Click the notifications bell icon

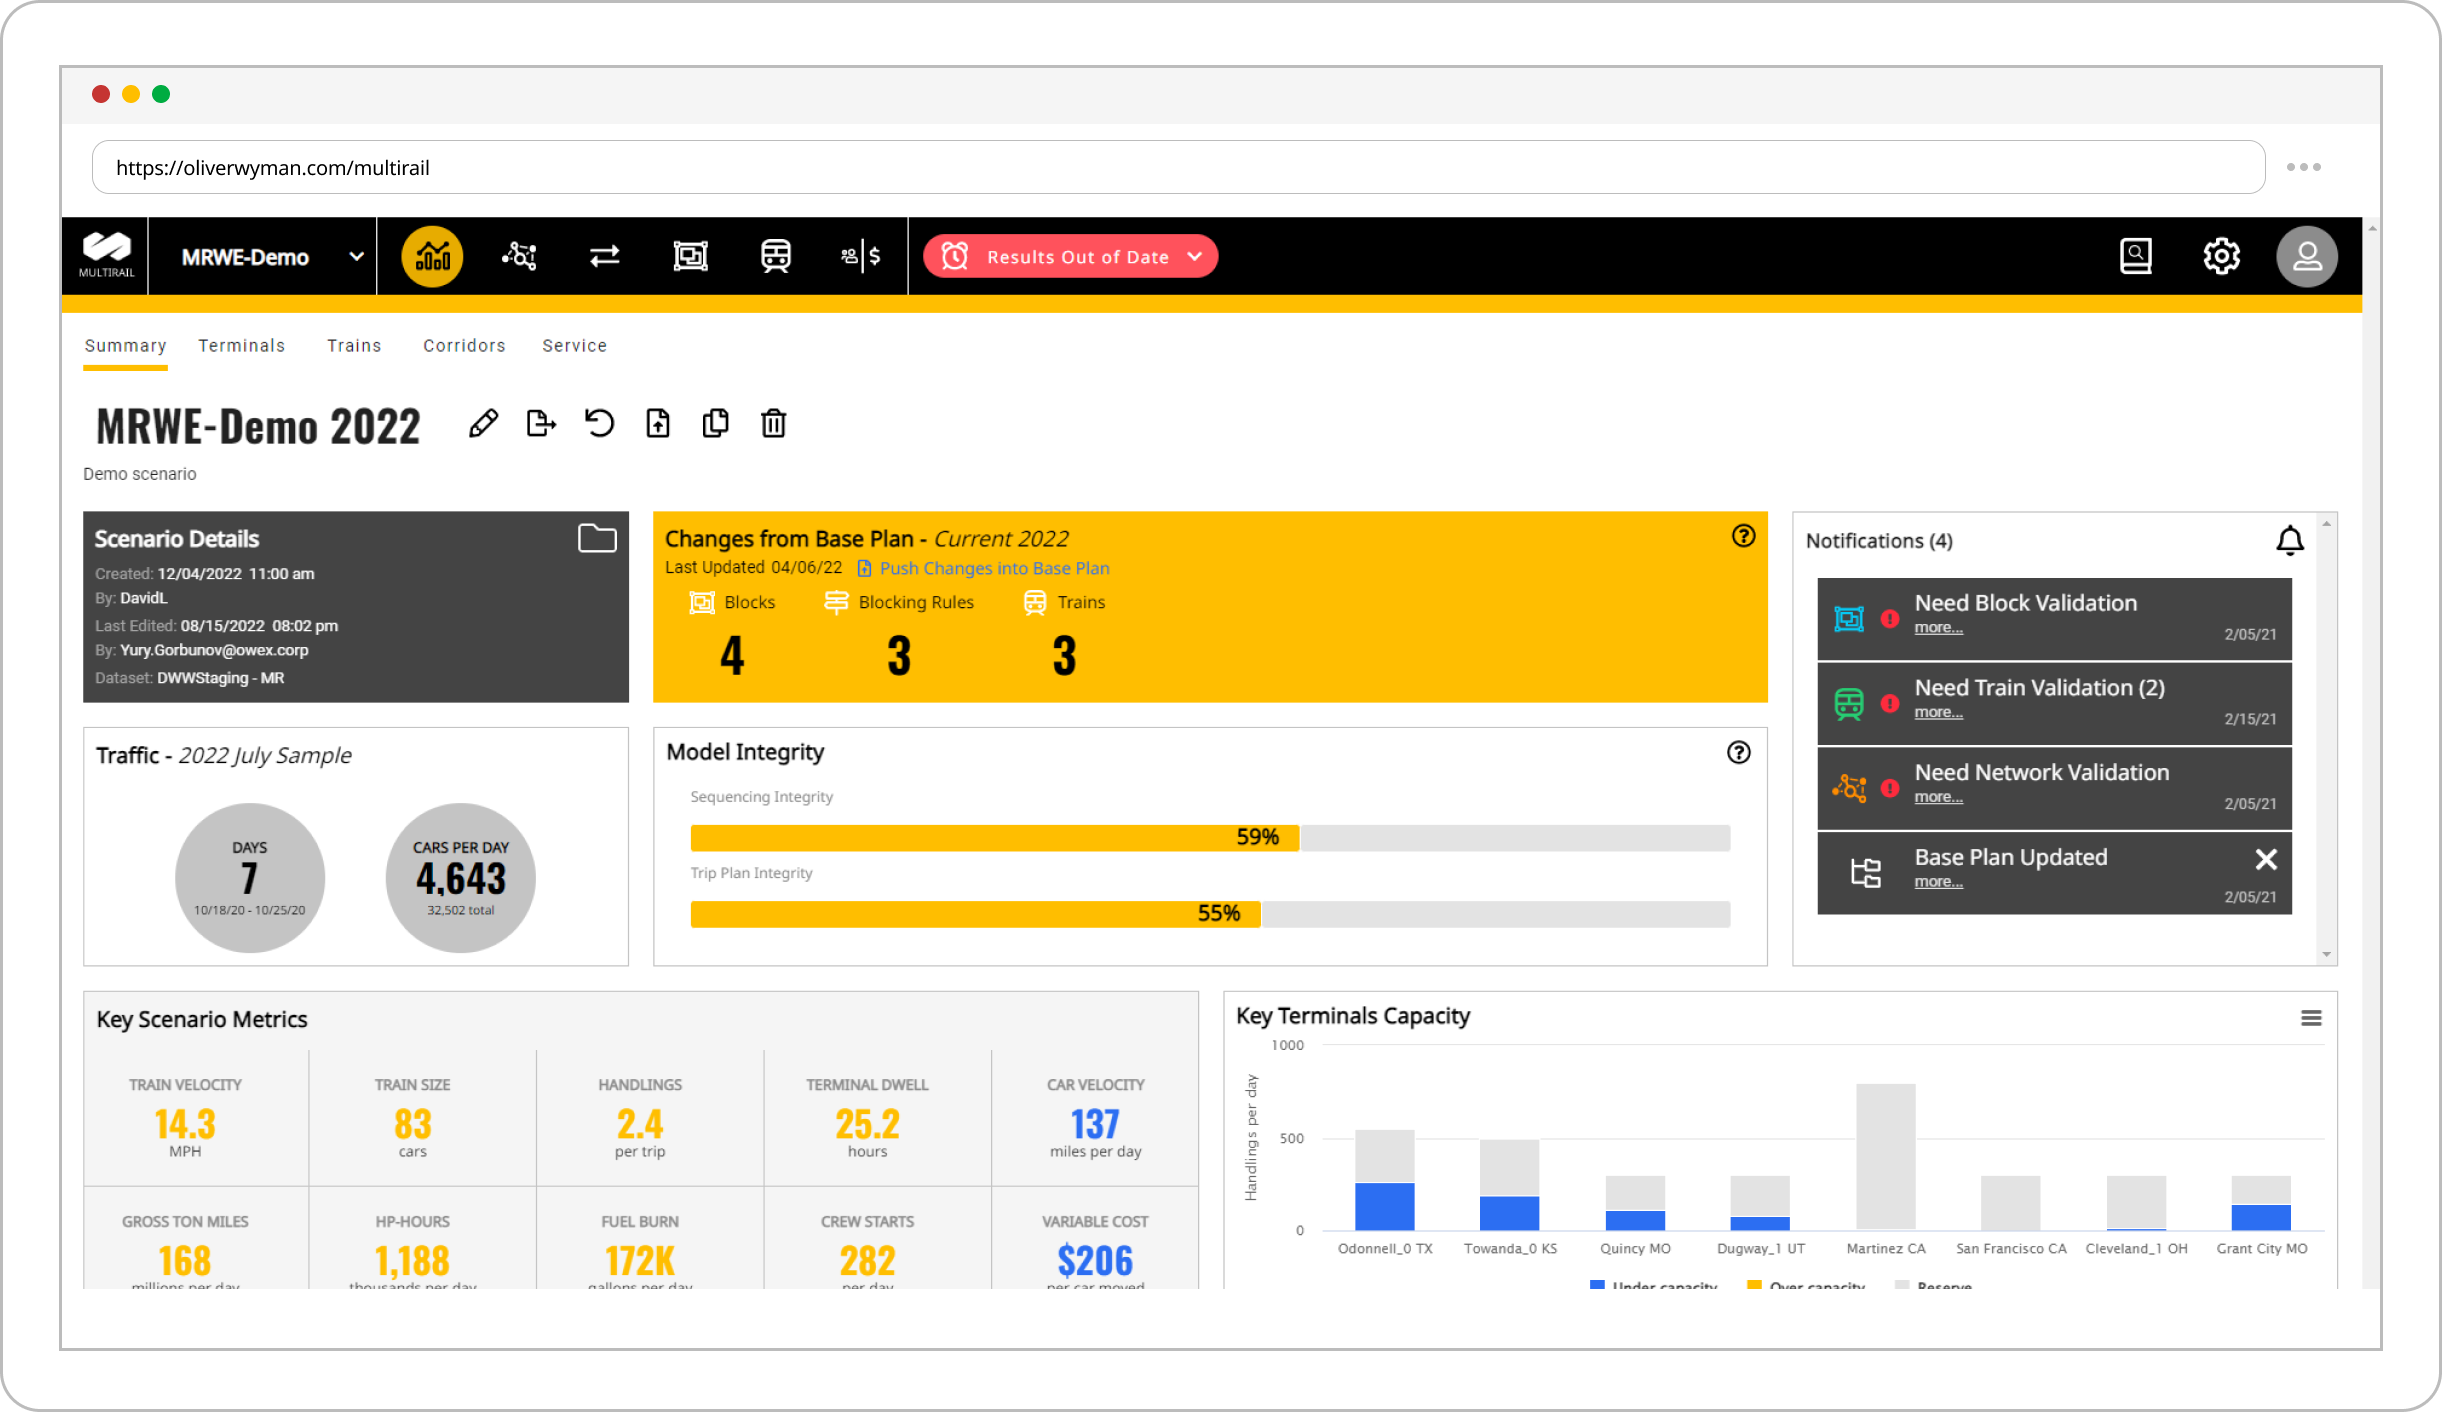pos(2289,541)
